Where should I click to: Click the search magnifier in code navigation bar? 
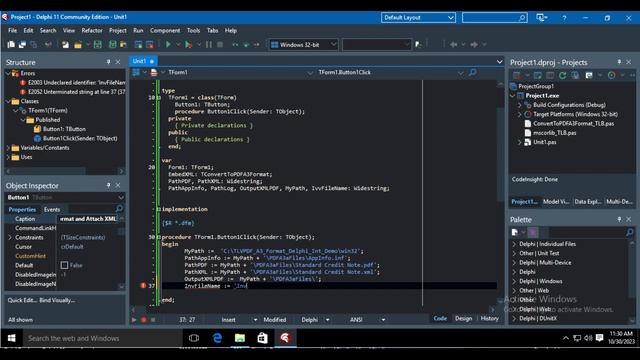tap(472, 73)
